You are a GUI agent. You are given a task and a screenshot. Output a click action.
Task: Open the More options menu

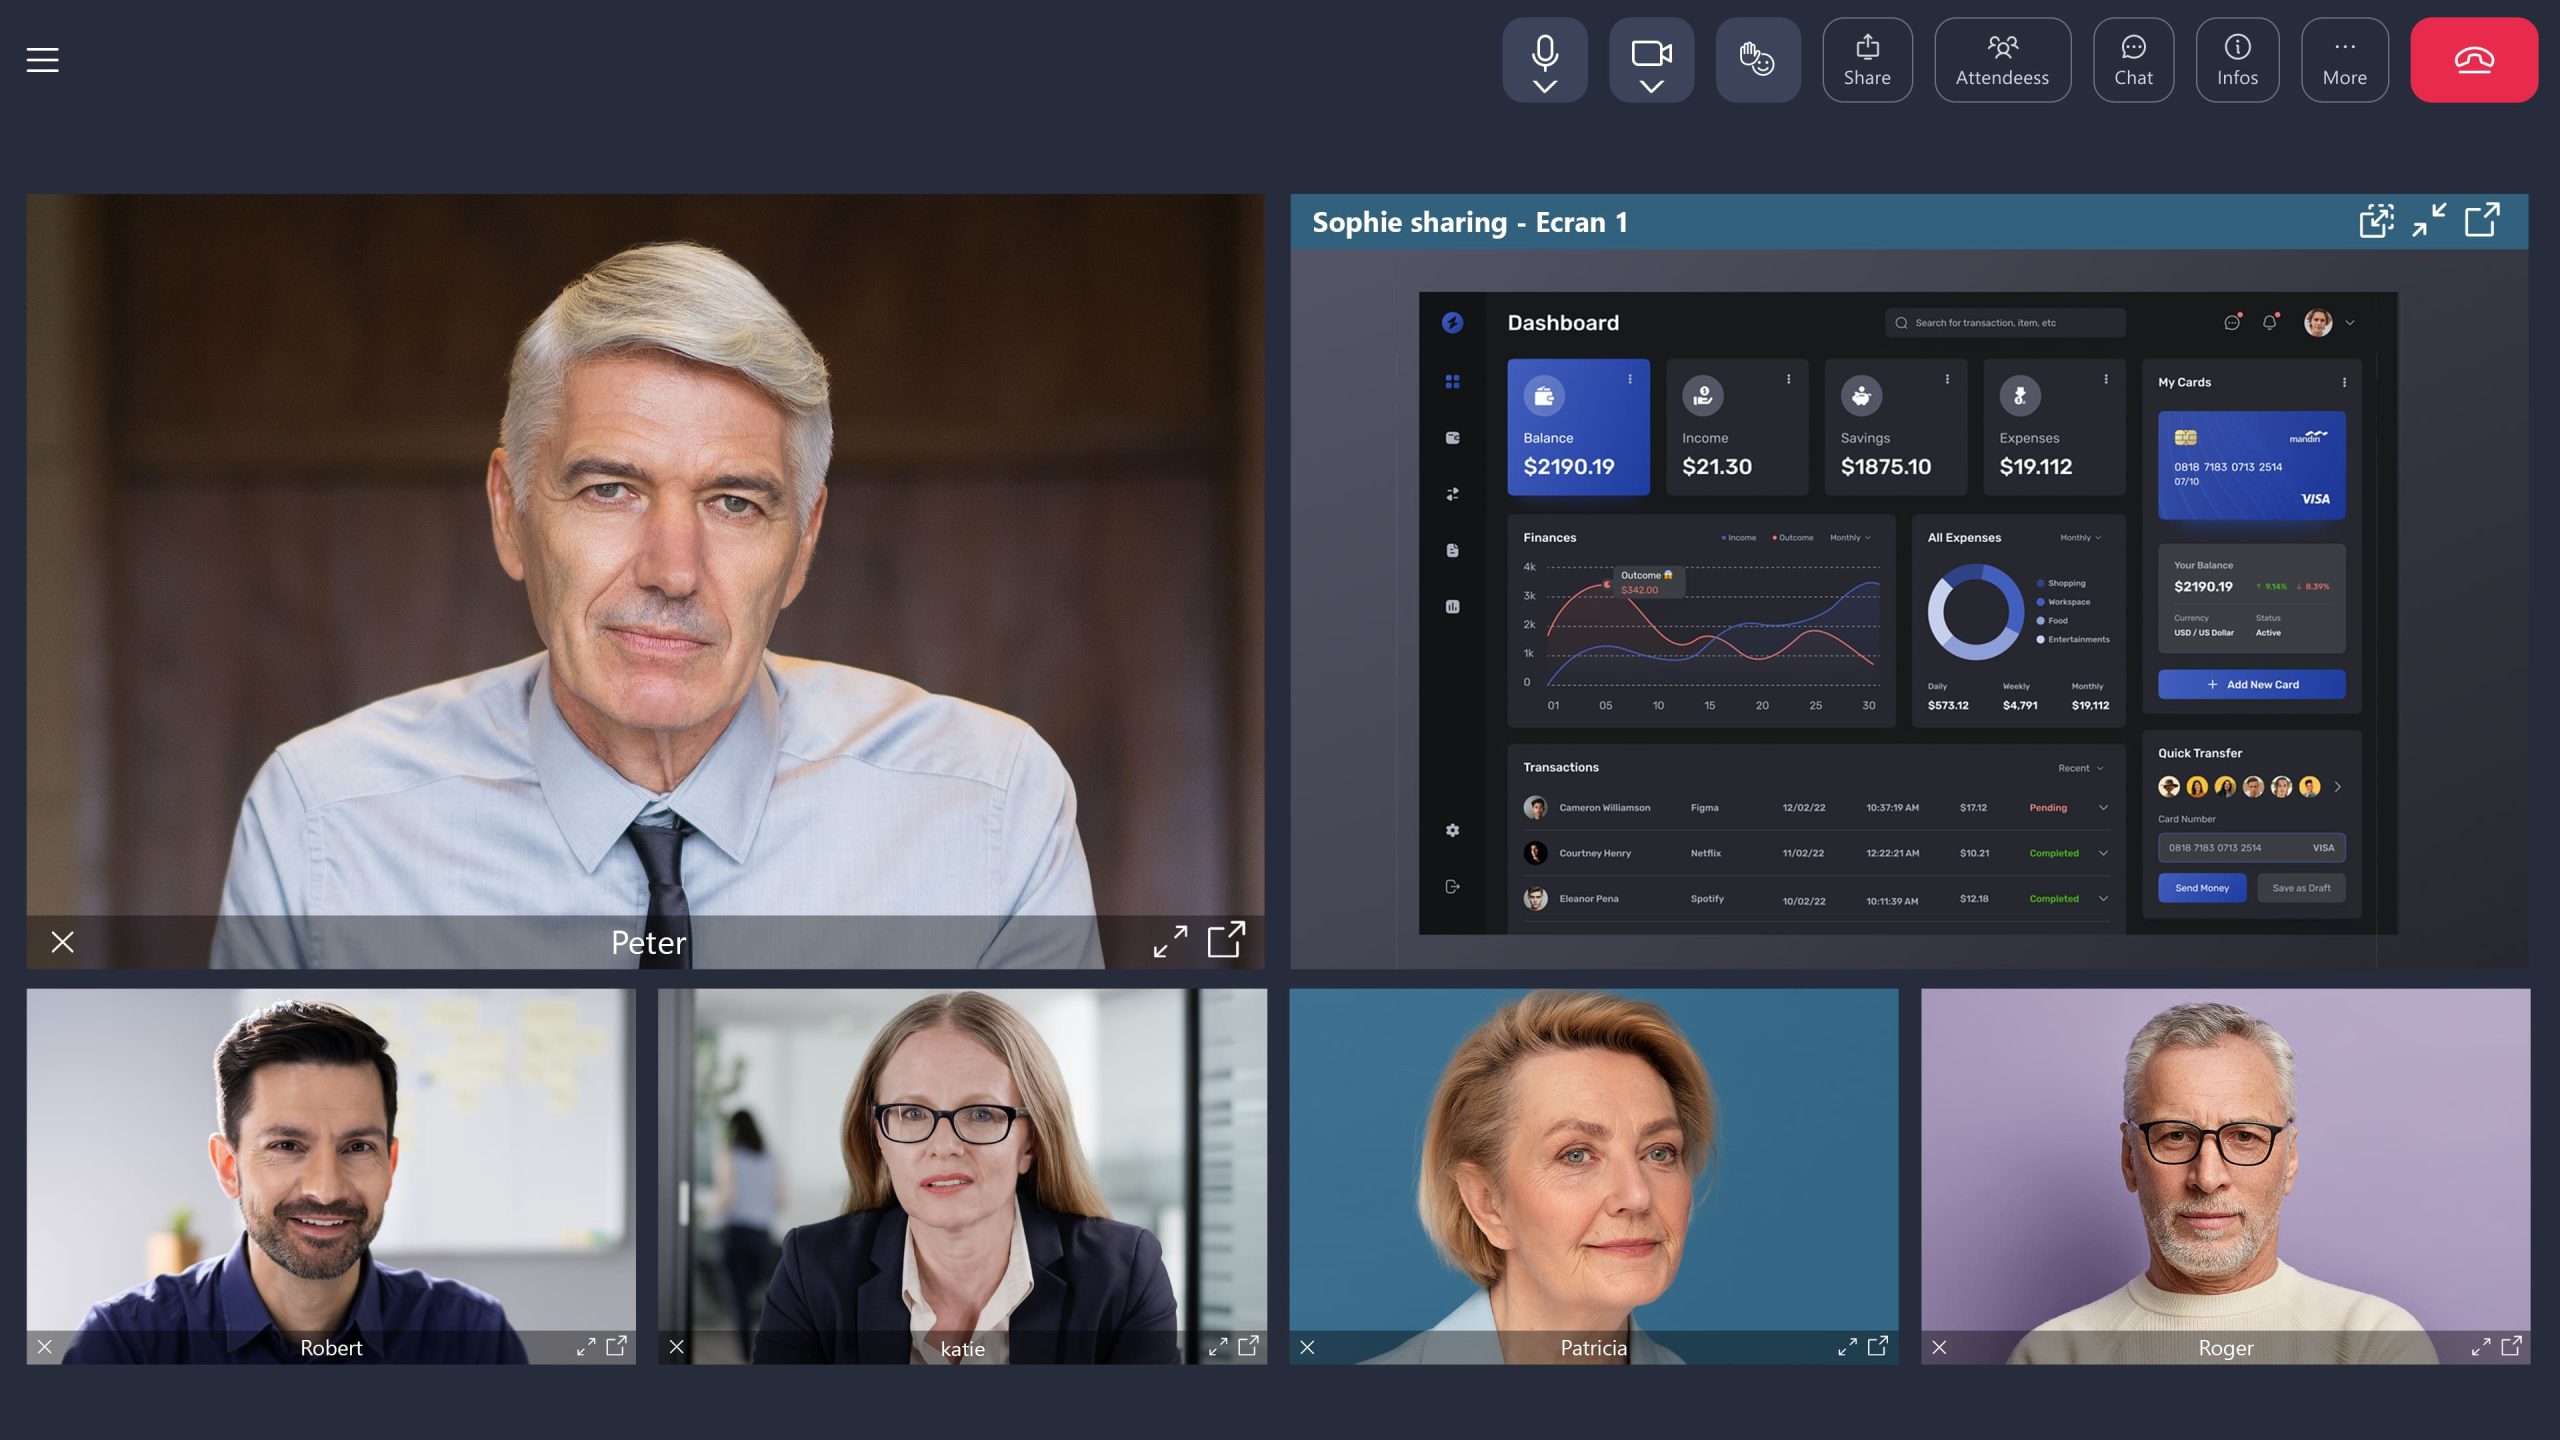(x=2344, y=60)
